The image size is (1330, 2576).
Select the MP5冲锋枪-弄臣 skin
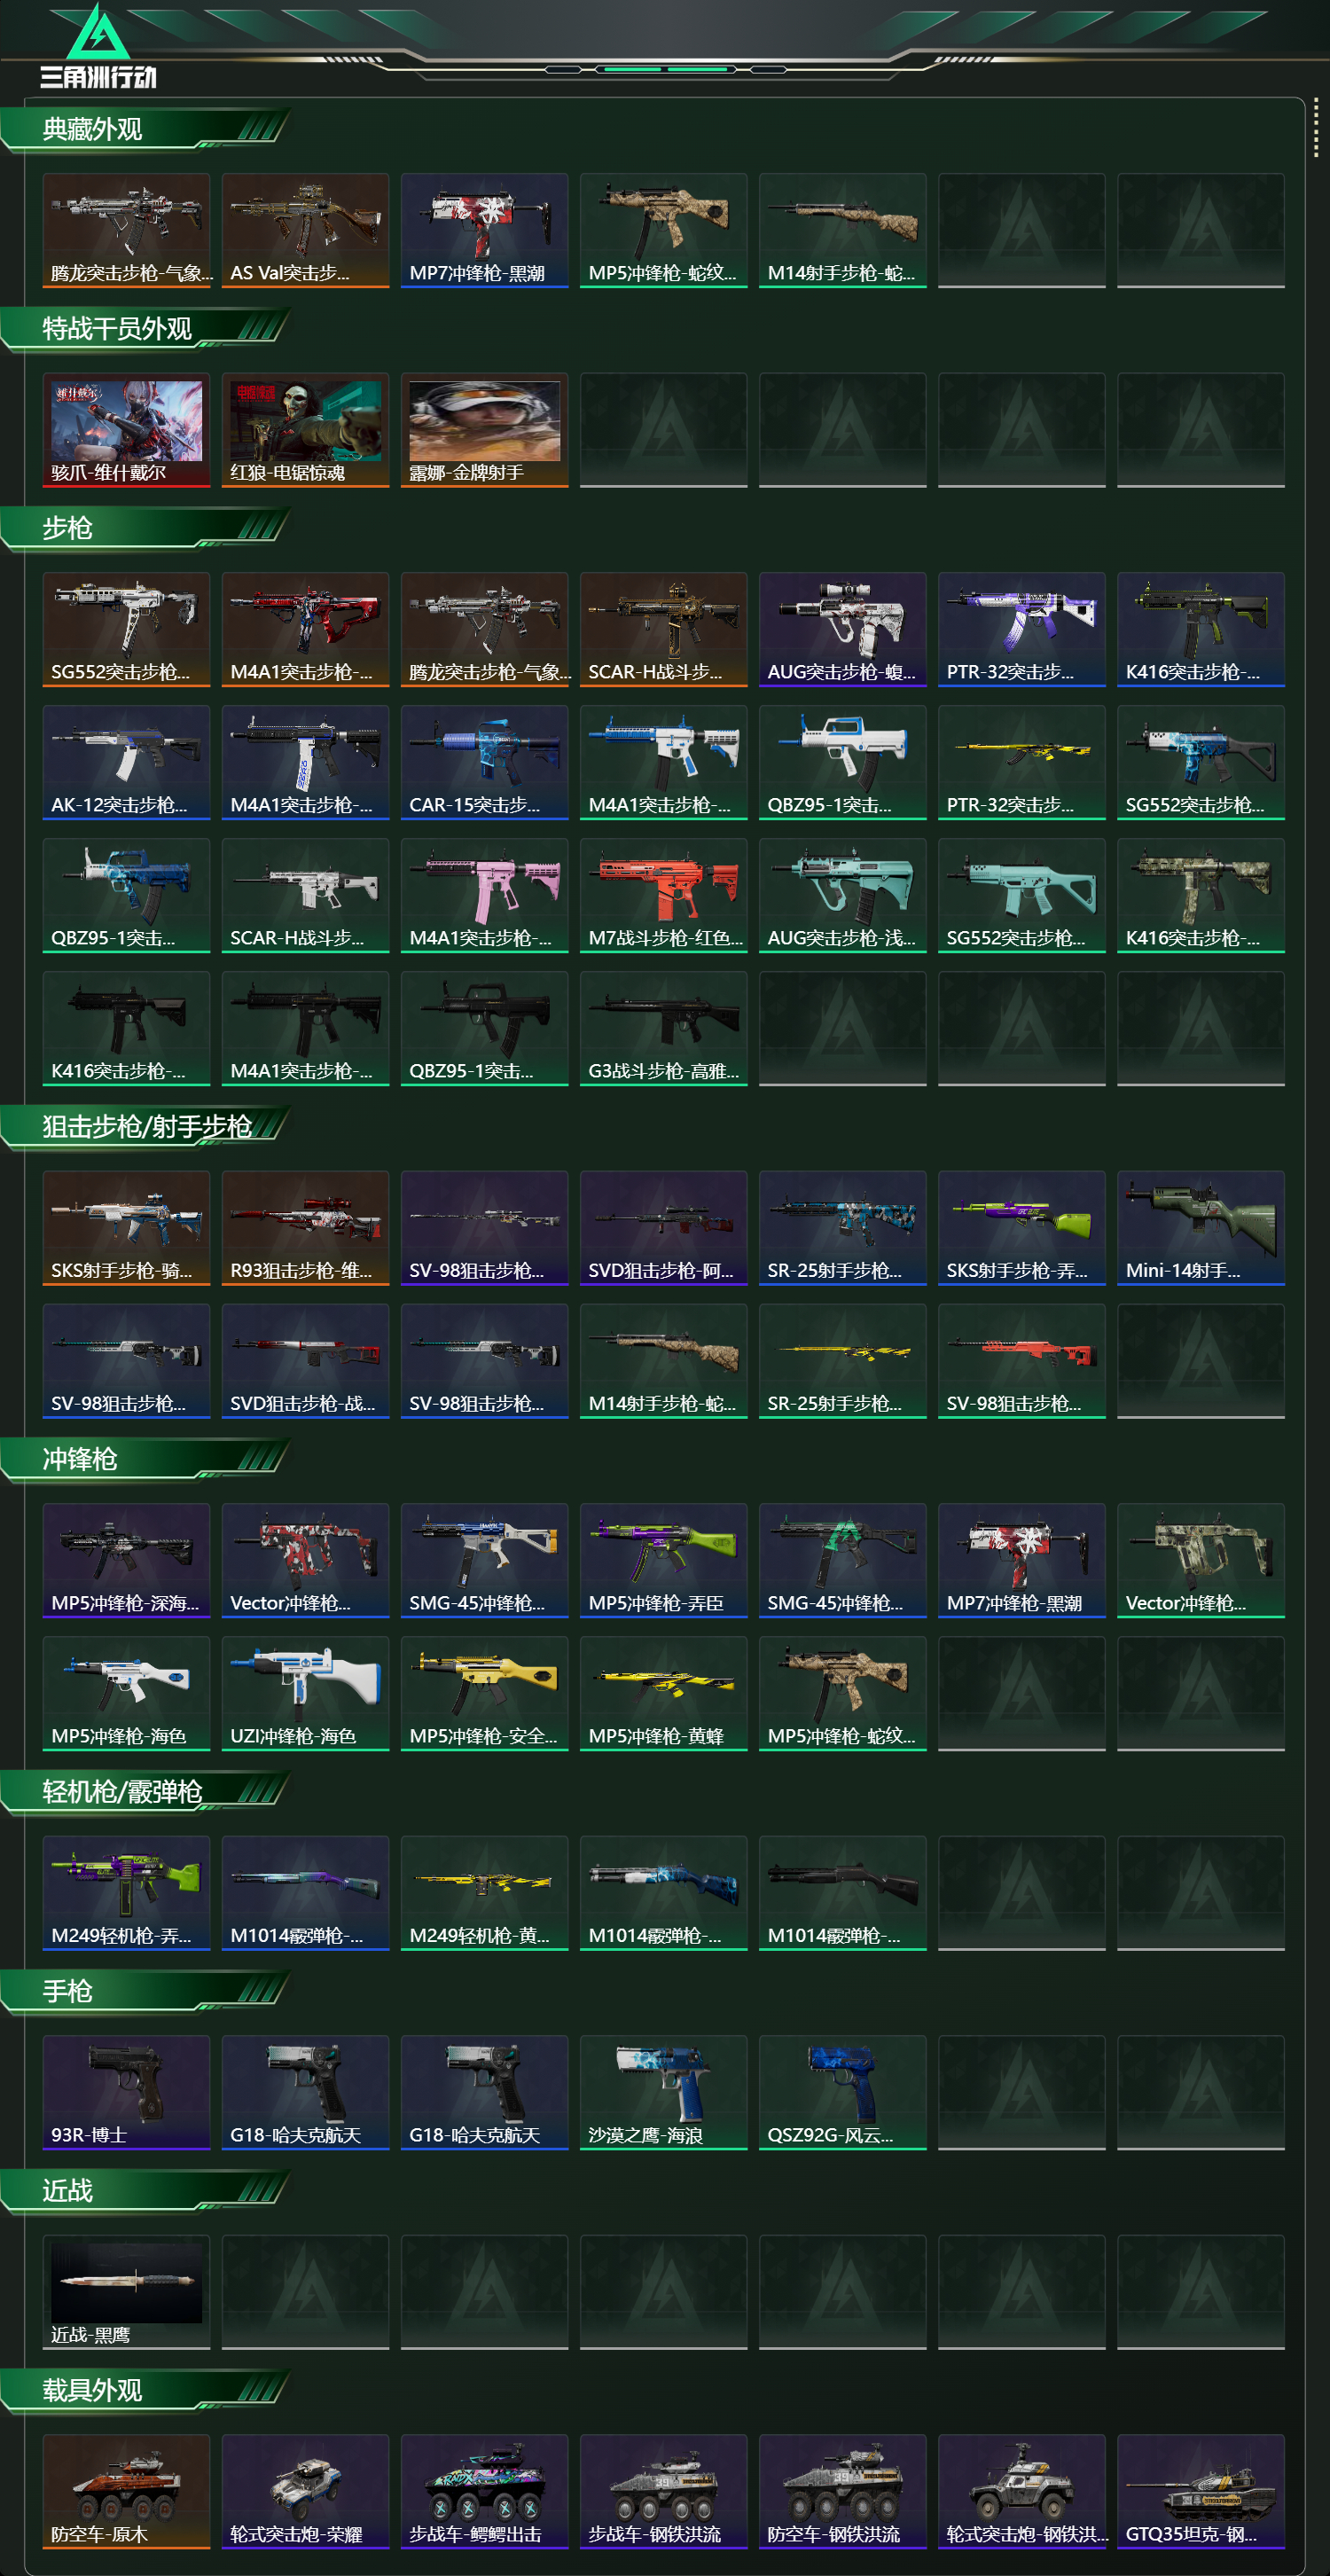[x=663, y=1561]
